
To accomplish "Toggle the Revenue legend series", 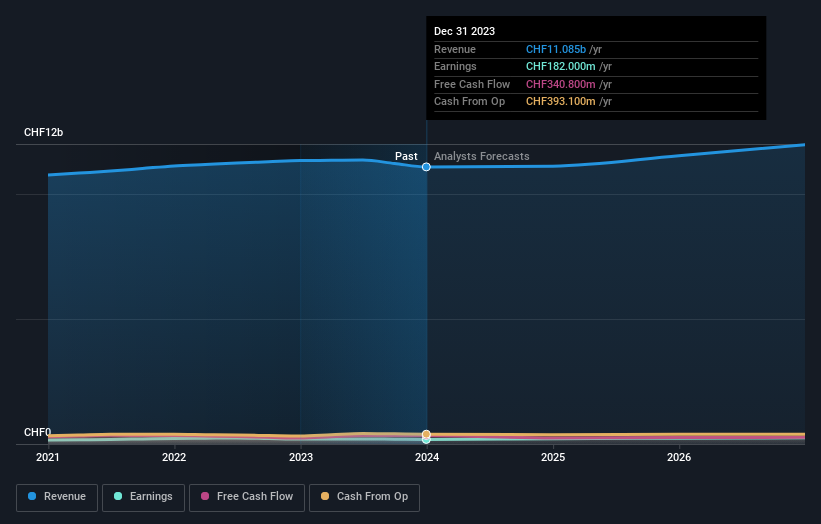I will point(57,497).
